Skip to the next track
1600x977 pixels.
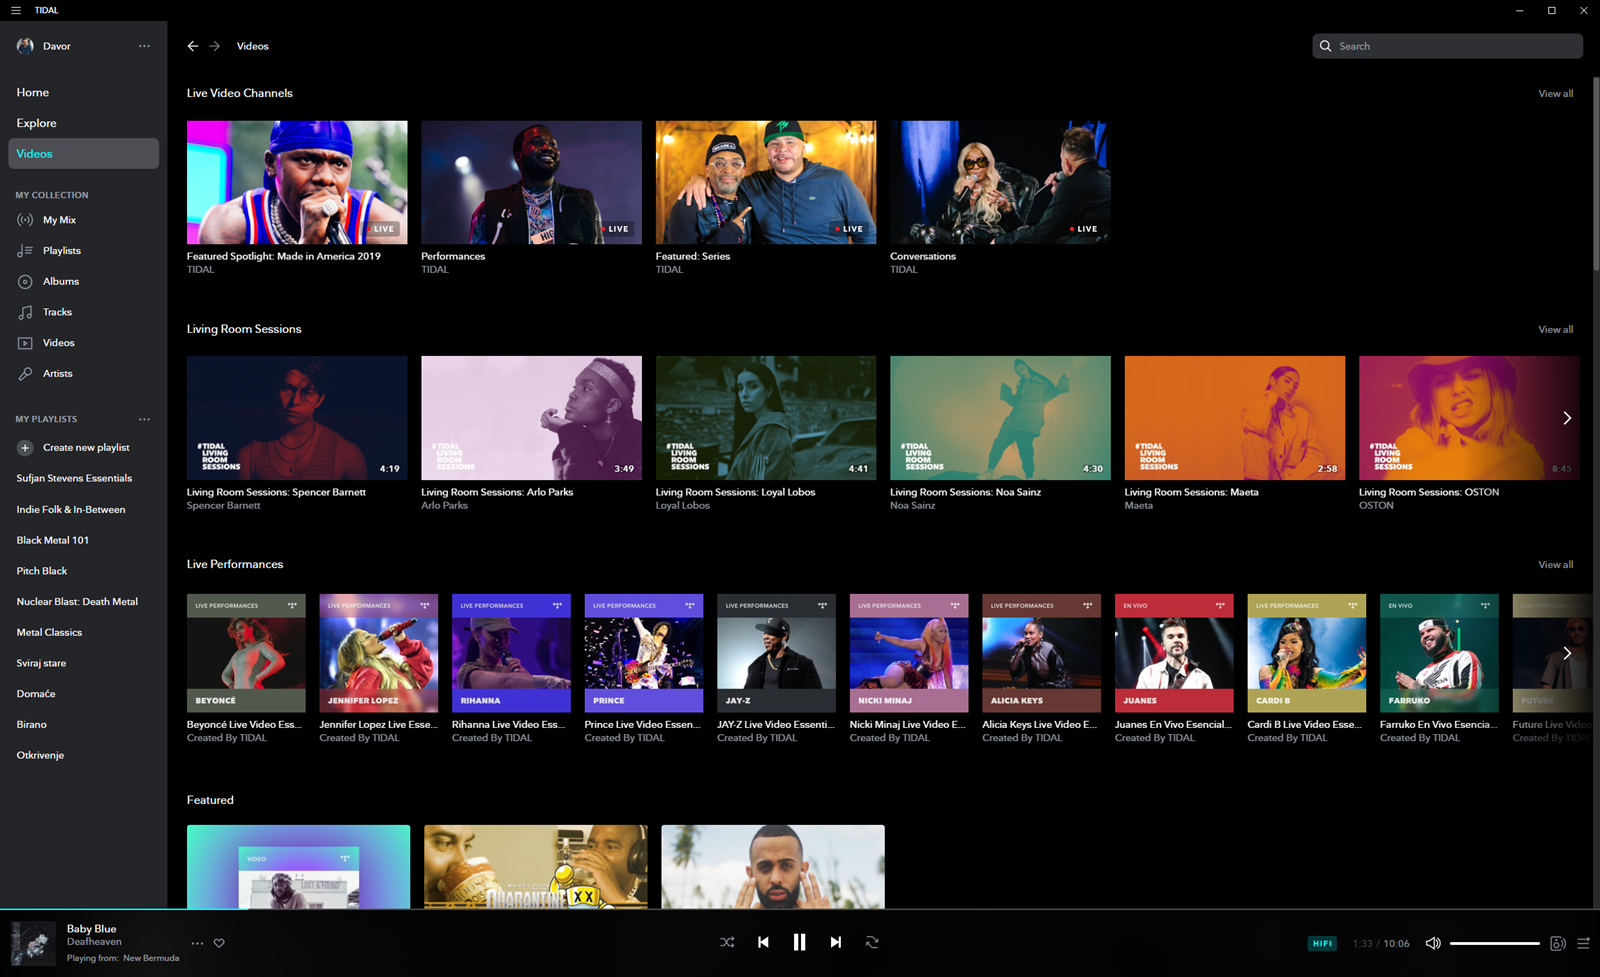(x=836, y=942)
